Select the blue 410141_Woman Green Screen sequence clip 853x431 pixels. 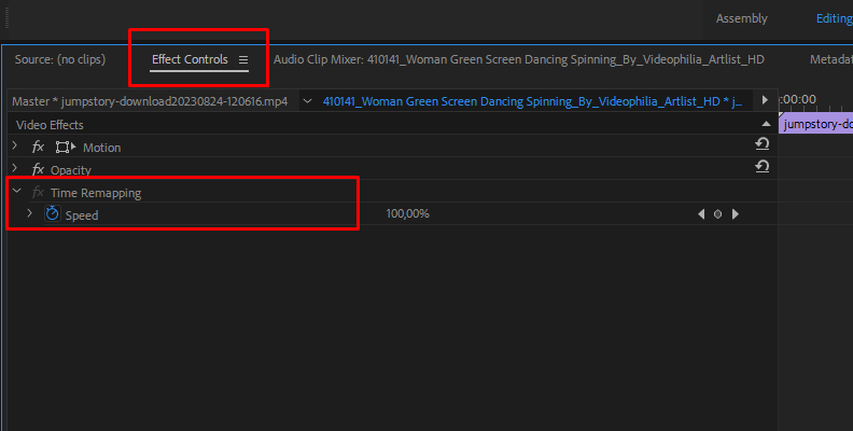532,101
